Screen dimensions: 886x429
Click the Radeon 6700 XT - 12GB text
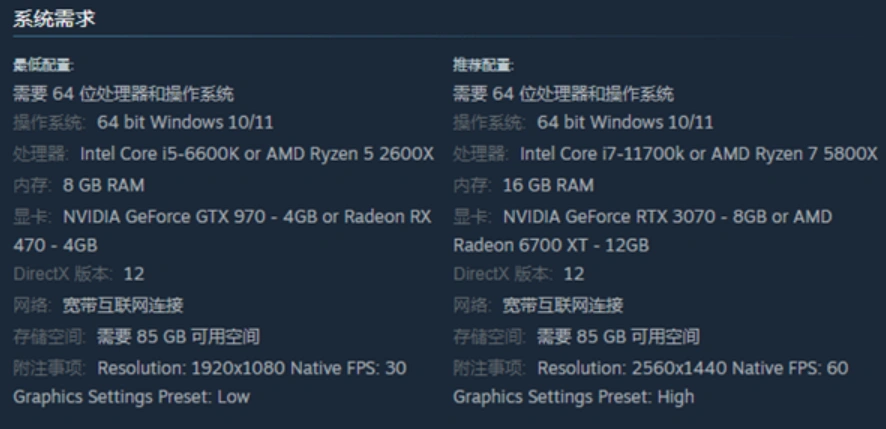(551, 245)
